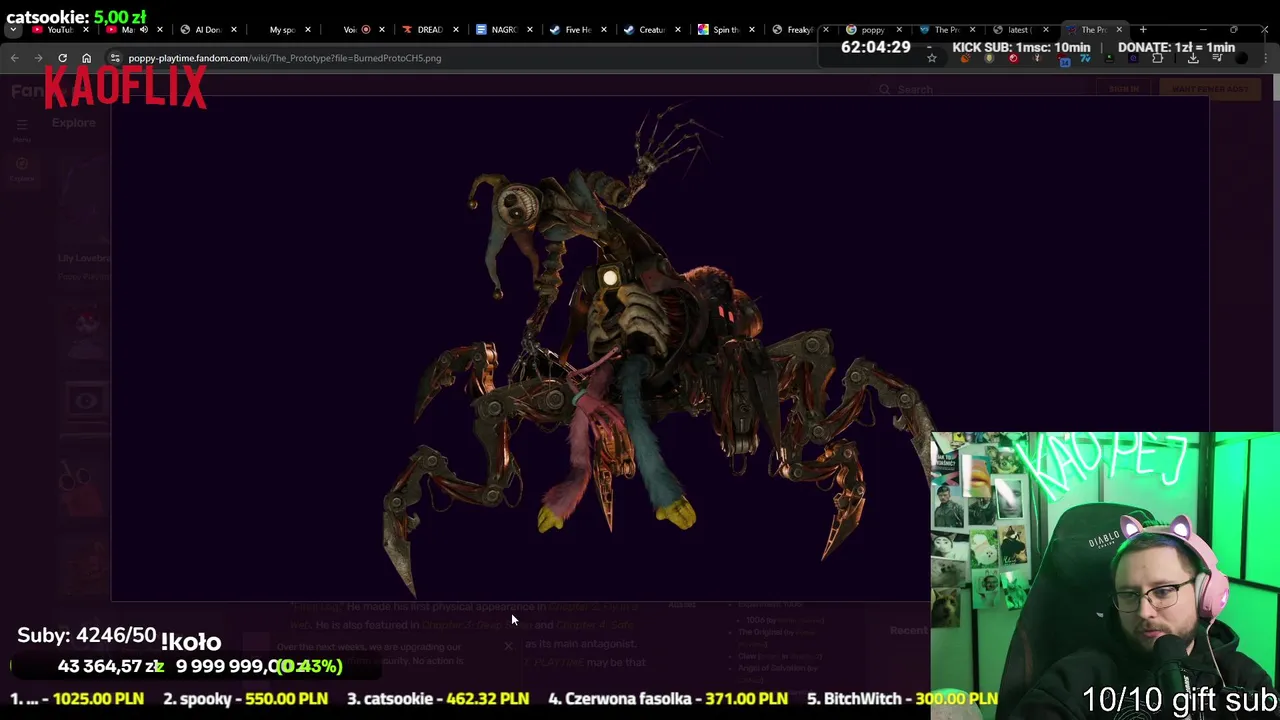Open the YouTube browser tab

[58, 30]
